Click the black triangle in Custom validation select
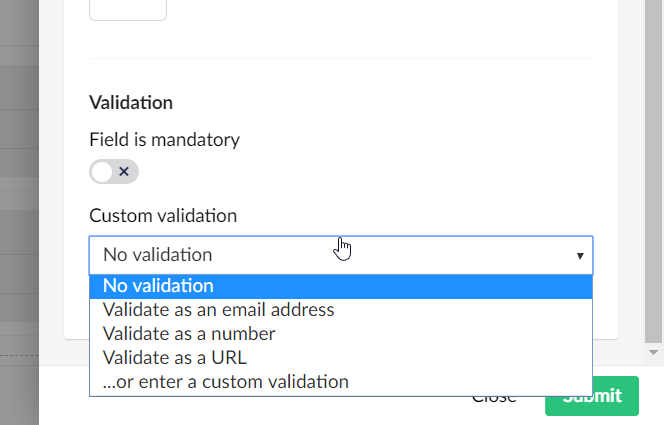Screen dimensions: 664x425 tap(580, 256)
